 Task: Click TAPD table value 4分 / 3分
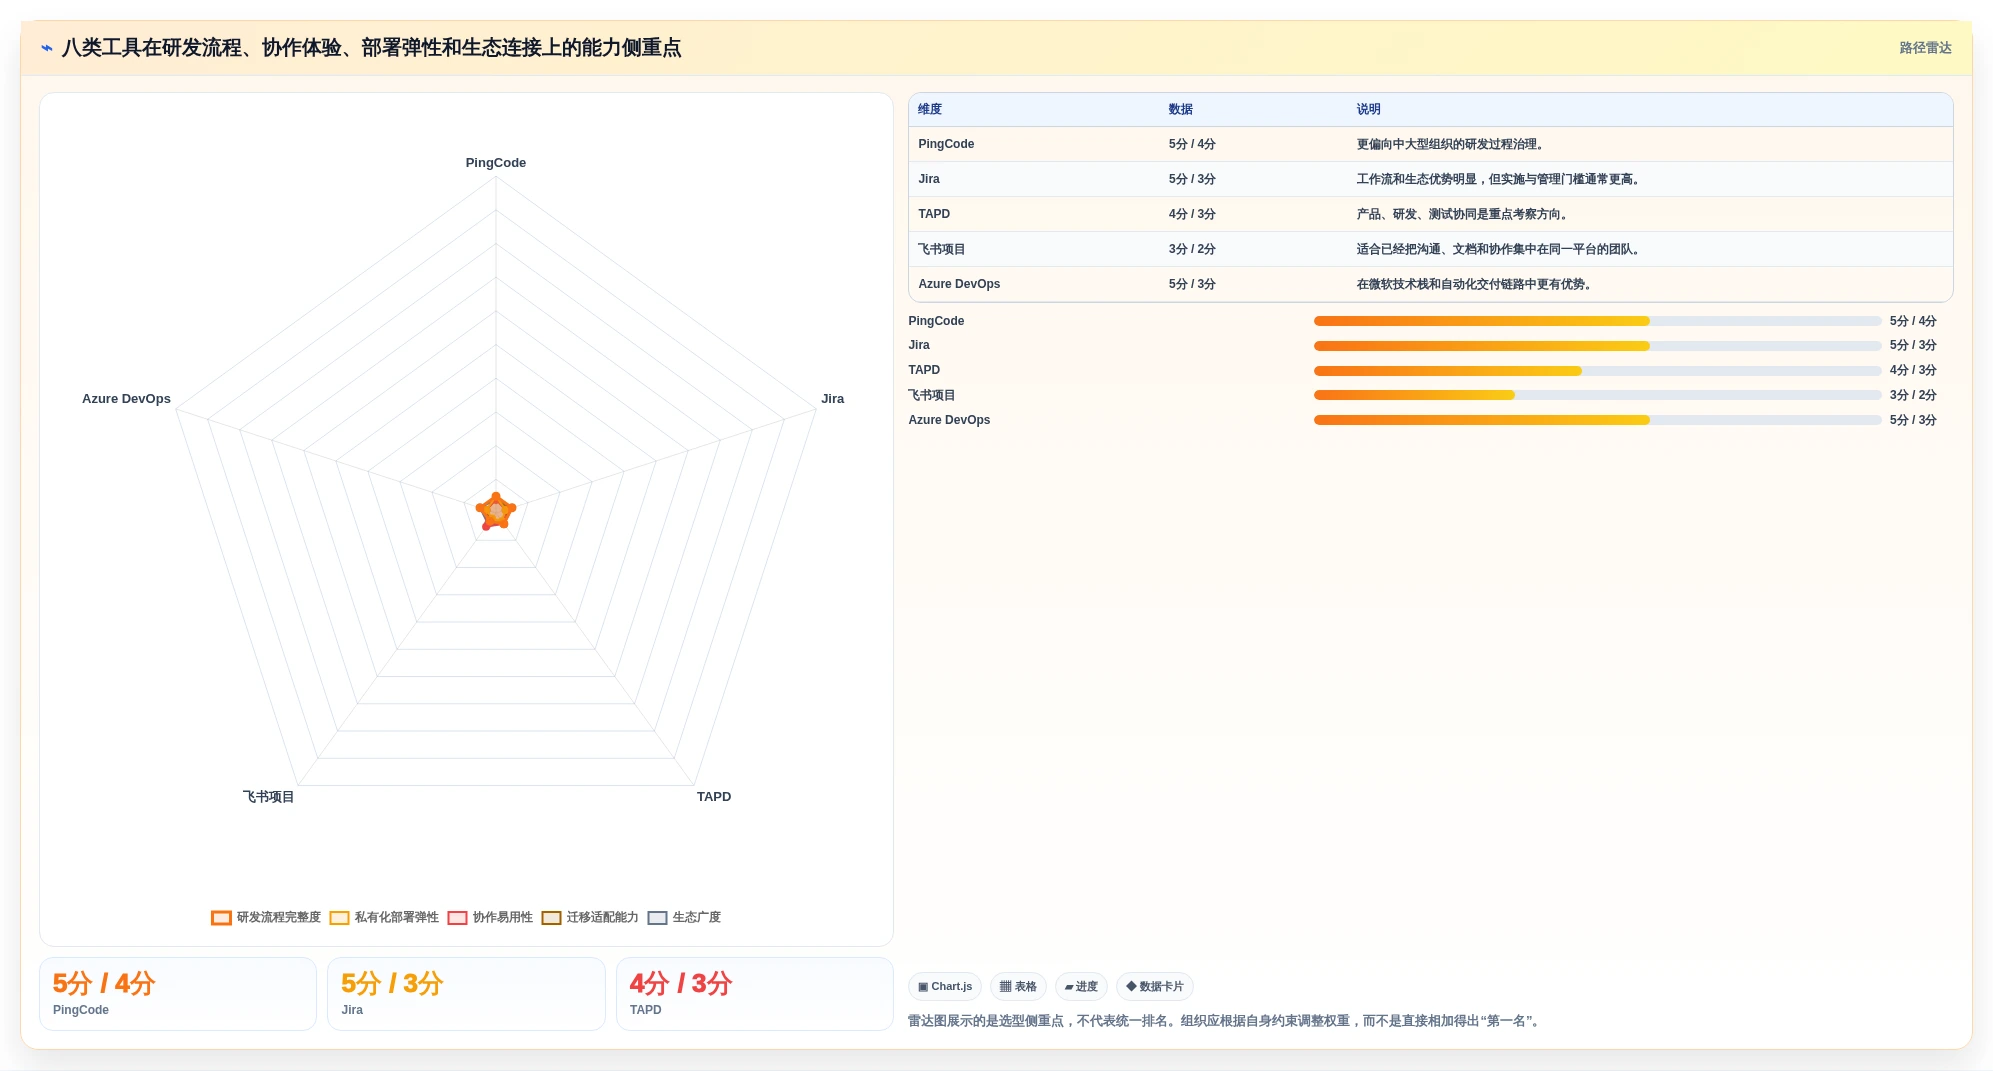(1192, 214)
